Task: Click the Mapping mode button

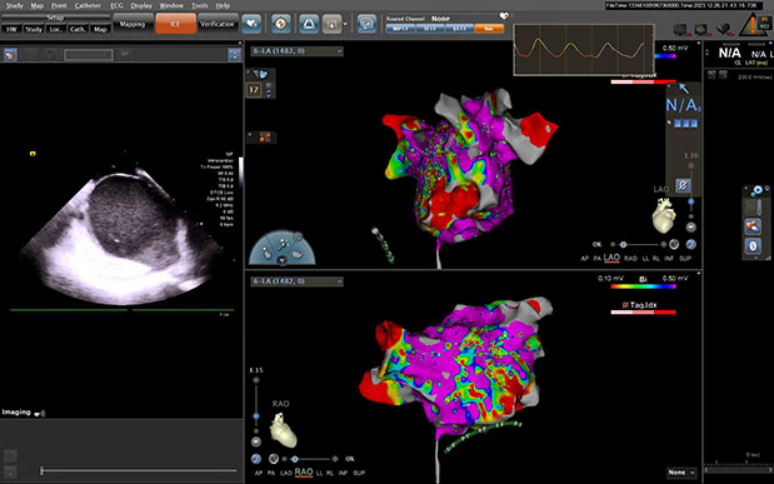Action: pyautogui.click(x=131, y=23)
